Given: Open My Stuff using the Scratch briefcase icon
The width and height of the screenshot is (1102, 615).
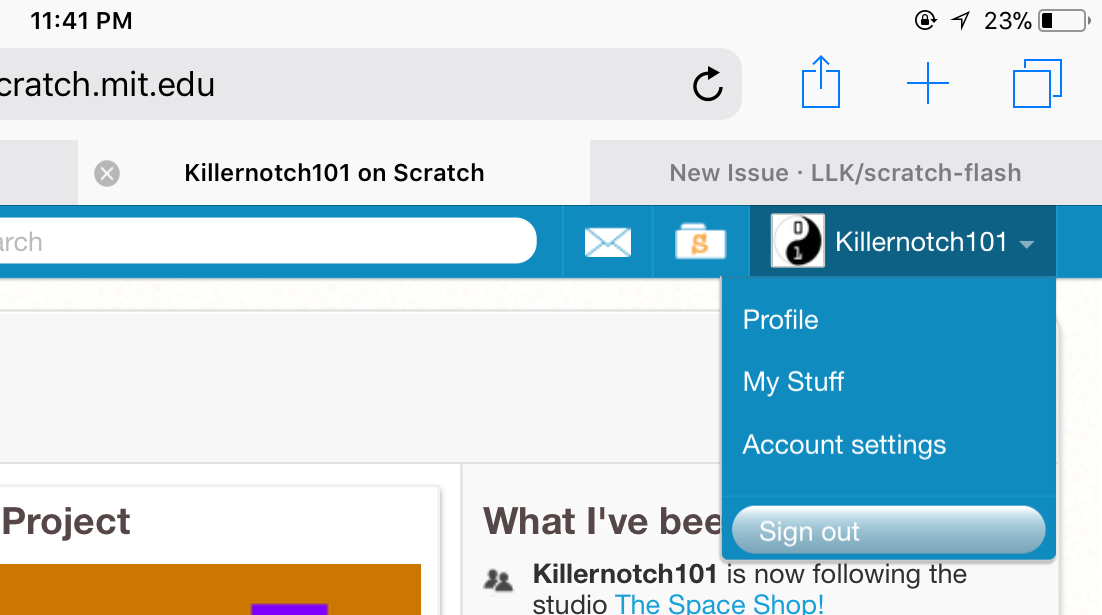Looking at the screenshot, I should [701, 241].
